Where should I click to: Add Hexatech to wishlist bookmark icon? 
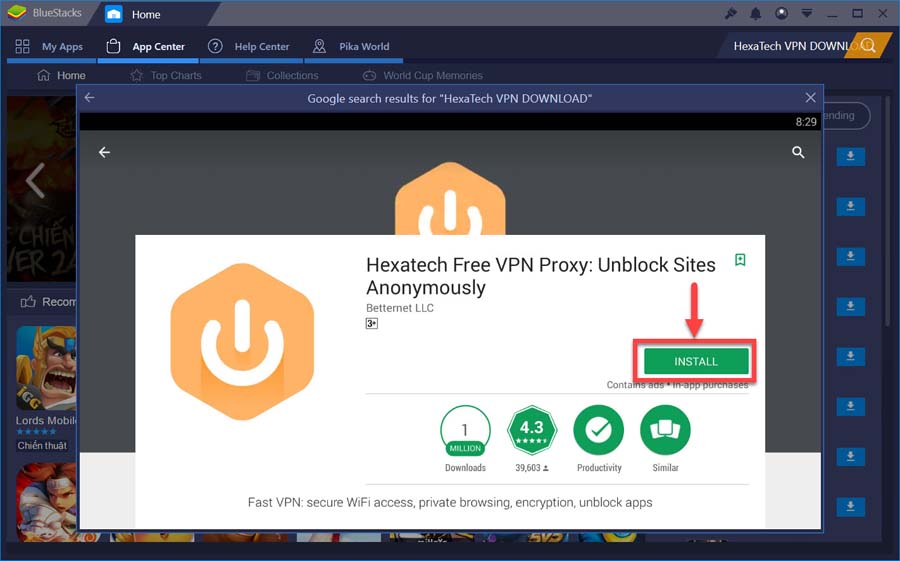tap(740, 260)
